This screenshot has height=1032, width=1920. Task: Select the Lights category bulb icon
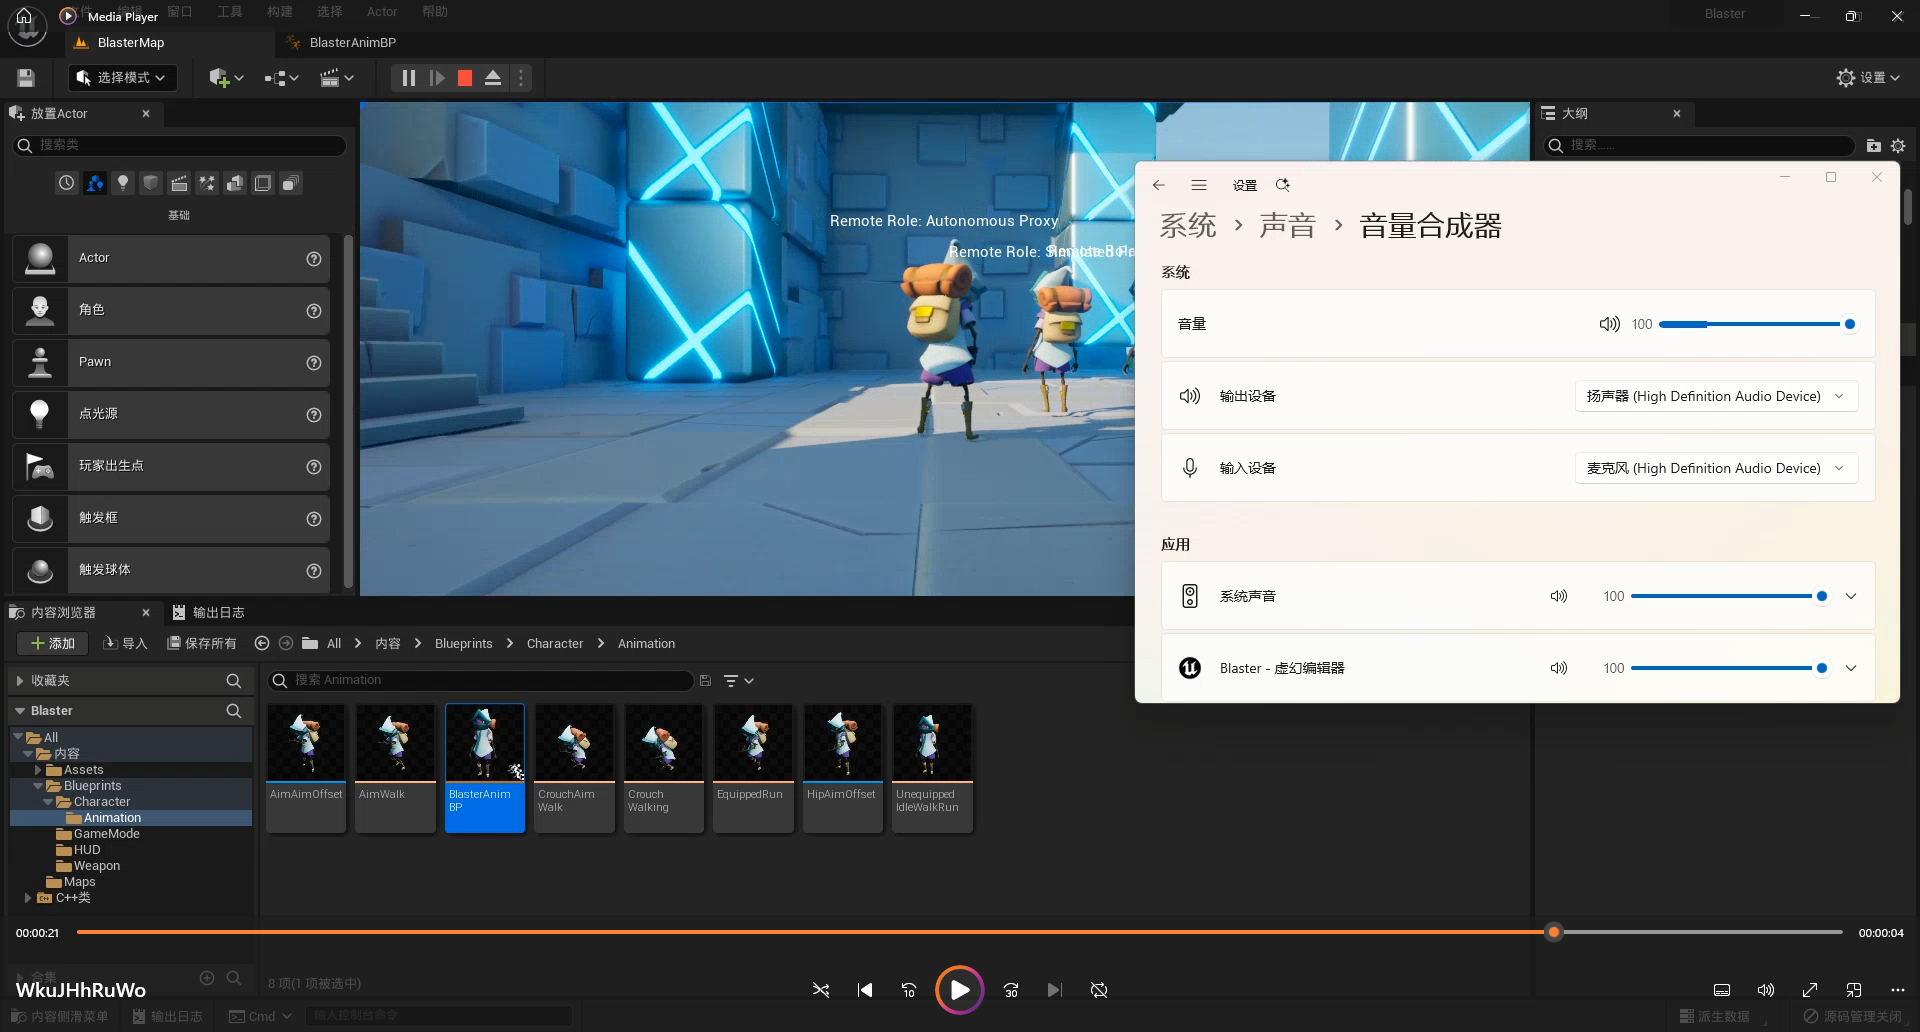[123, 183]
